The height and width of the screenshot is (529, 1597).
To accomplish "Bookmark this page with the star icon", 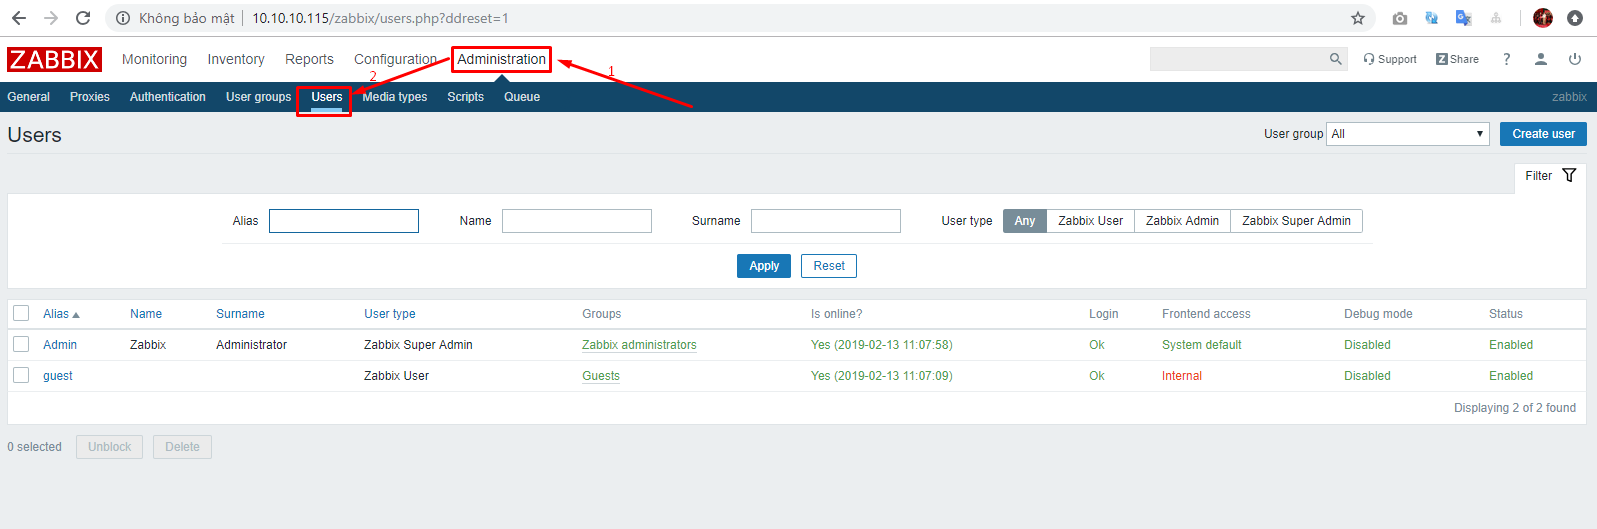I will click(x=1357, y=18).
